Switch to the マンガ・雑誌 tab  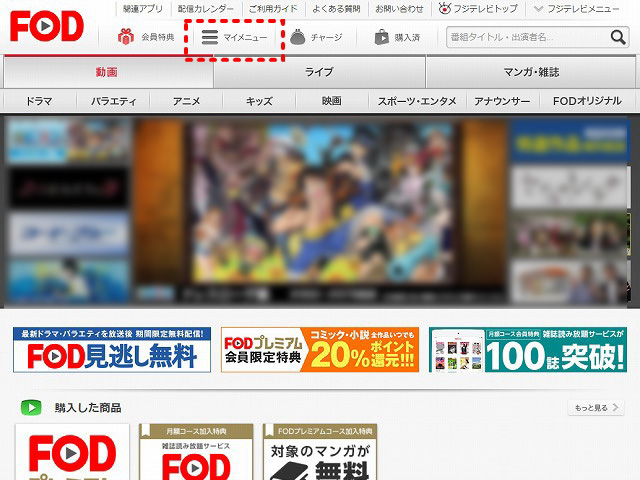click(531, 72)
